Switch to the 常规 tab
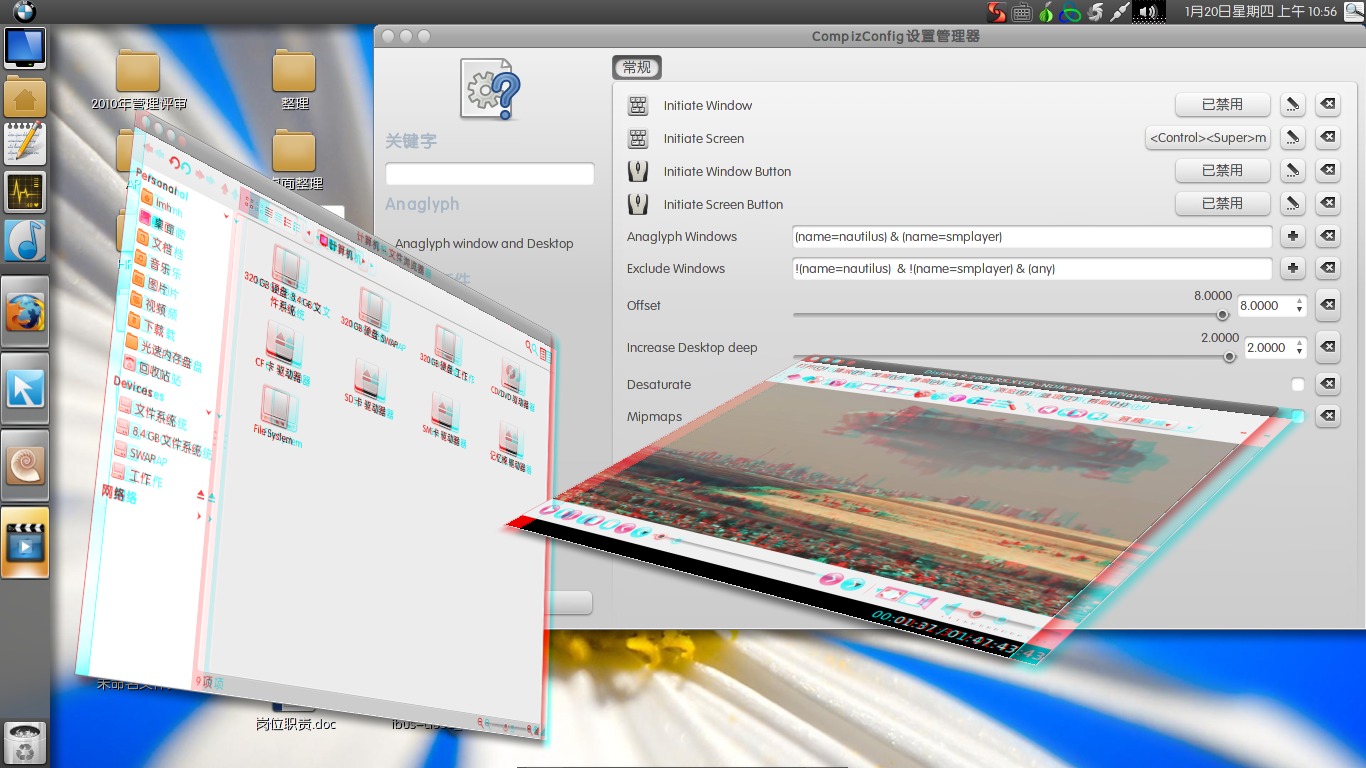1366x768 pixels. pos(637,68)
